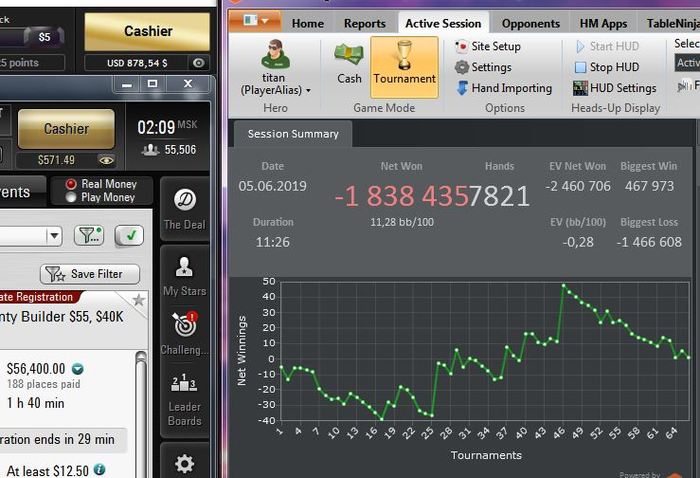Toggle balance visibility eye under $571.49
700x478 pixels.
[x=106, y=160]
